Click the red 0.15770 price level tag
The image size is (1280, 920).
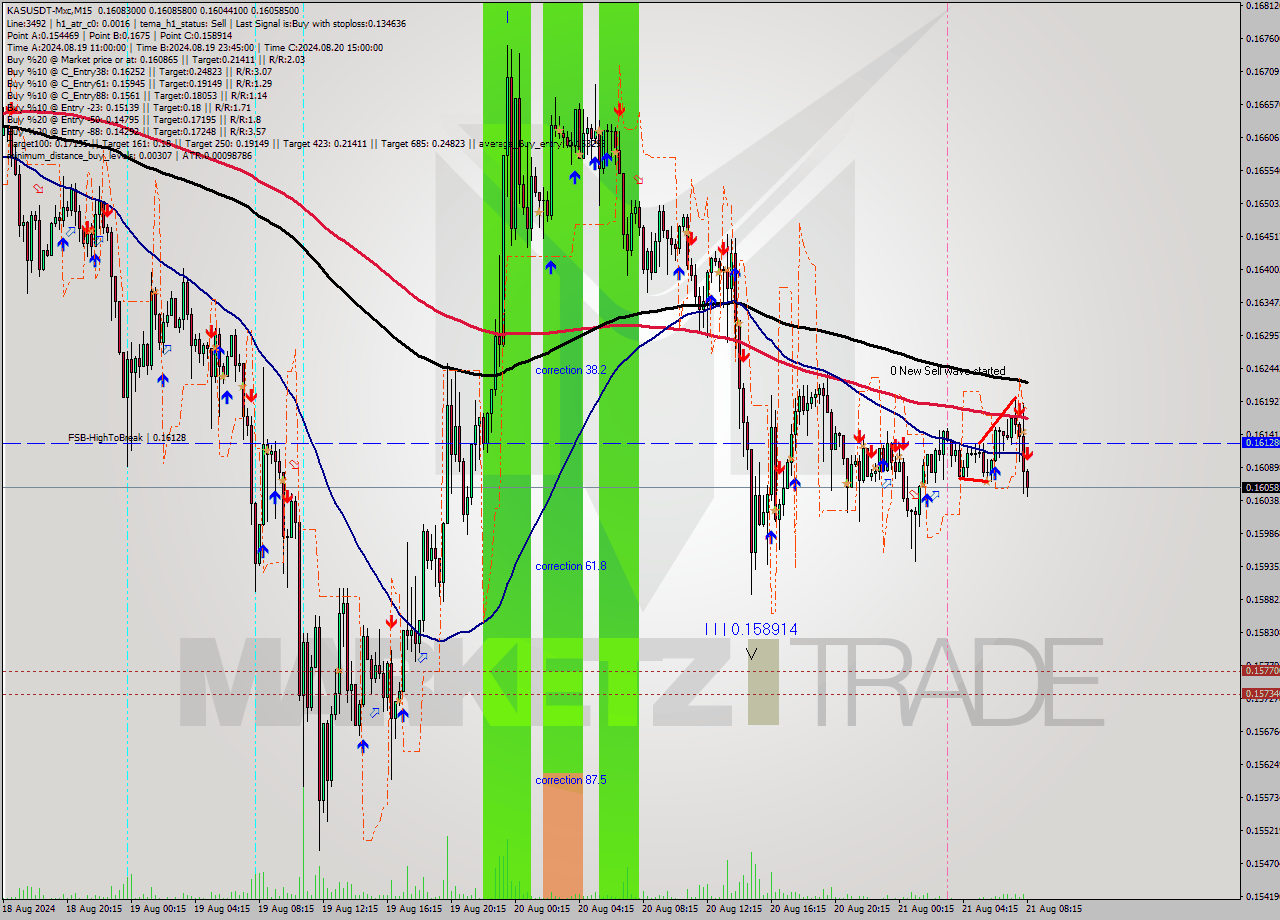(x=1260, y=670)
